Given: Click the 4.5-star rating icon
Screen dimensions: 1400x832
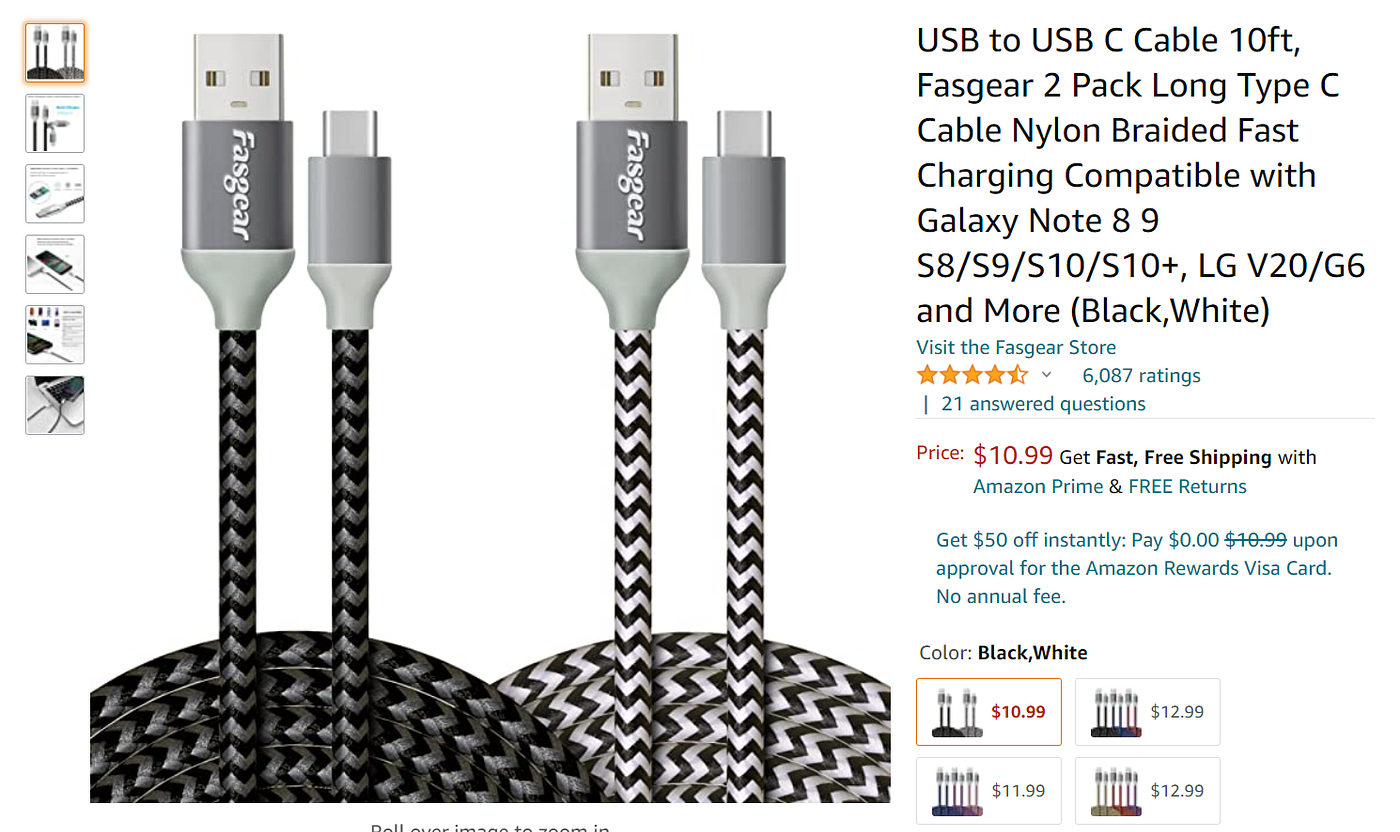Looking at the screenshot, I should (971, 374).
